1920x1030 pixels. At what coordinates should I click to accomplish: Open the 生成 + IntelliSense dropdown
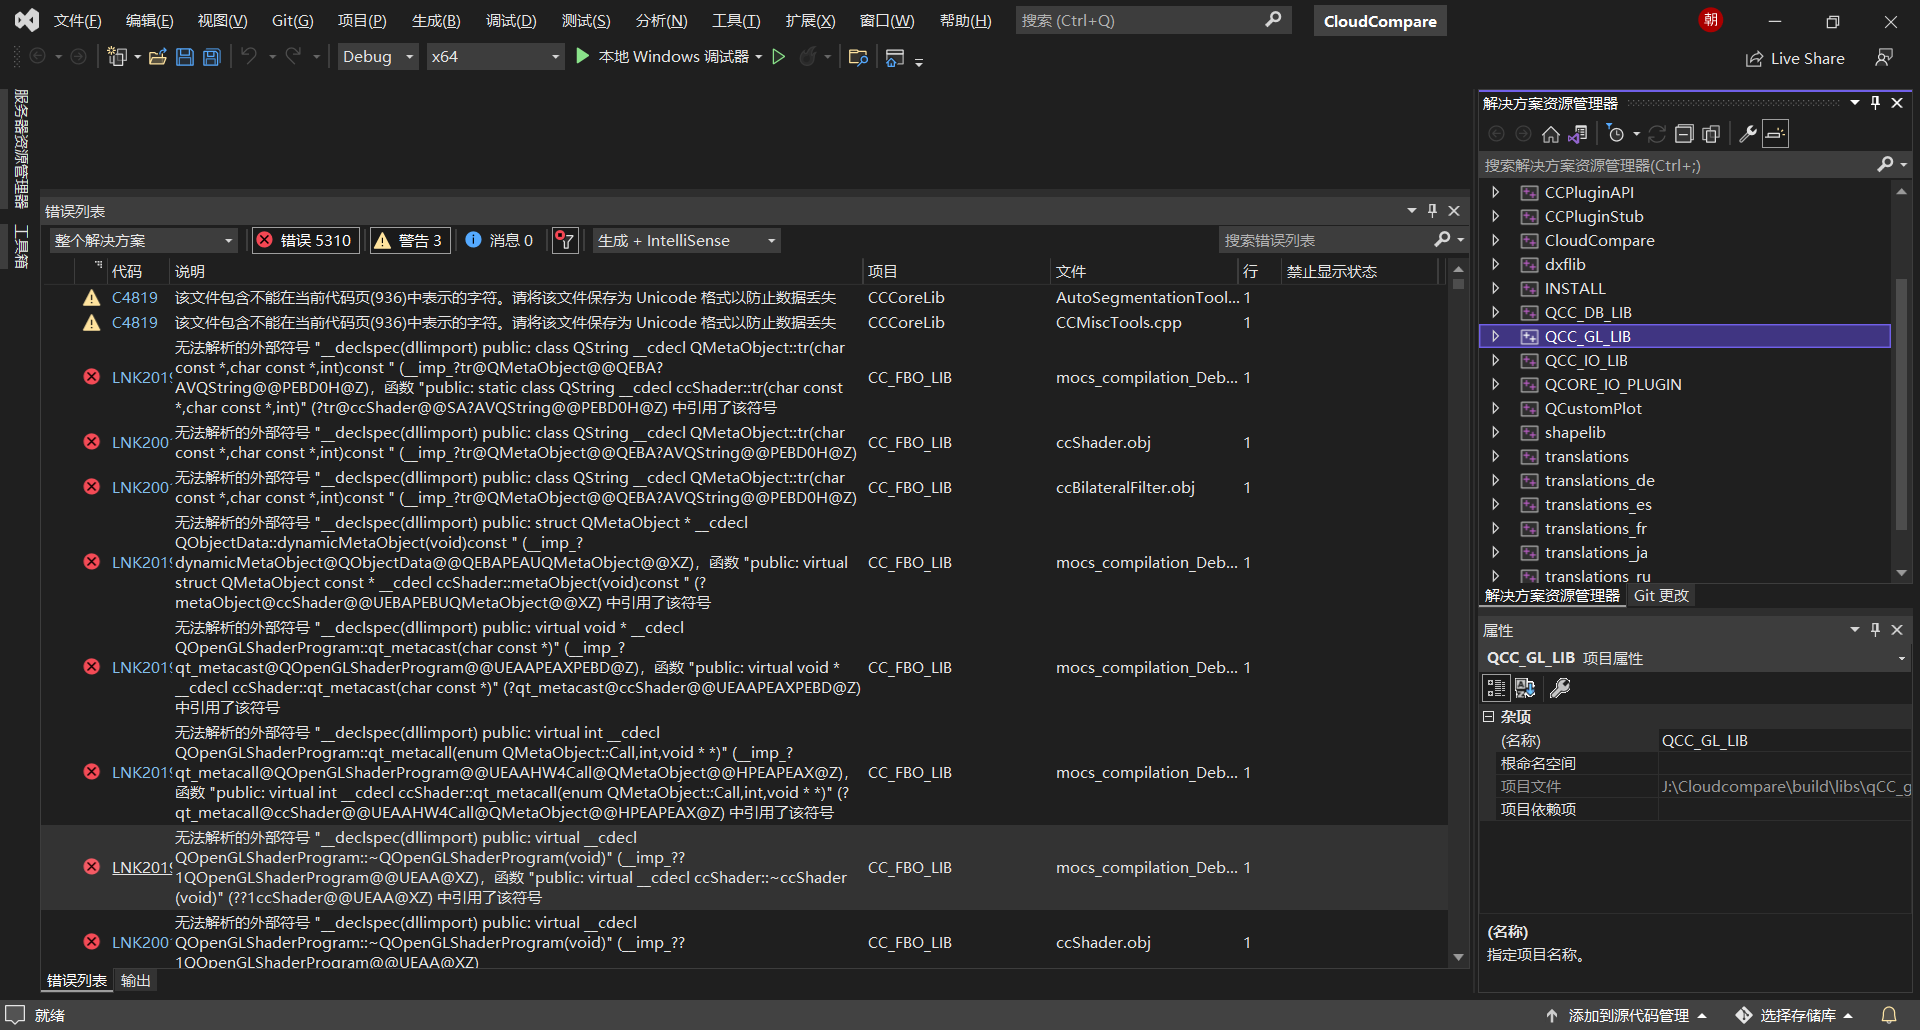pyautogui.click(x=687, y=240)
